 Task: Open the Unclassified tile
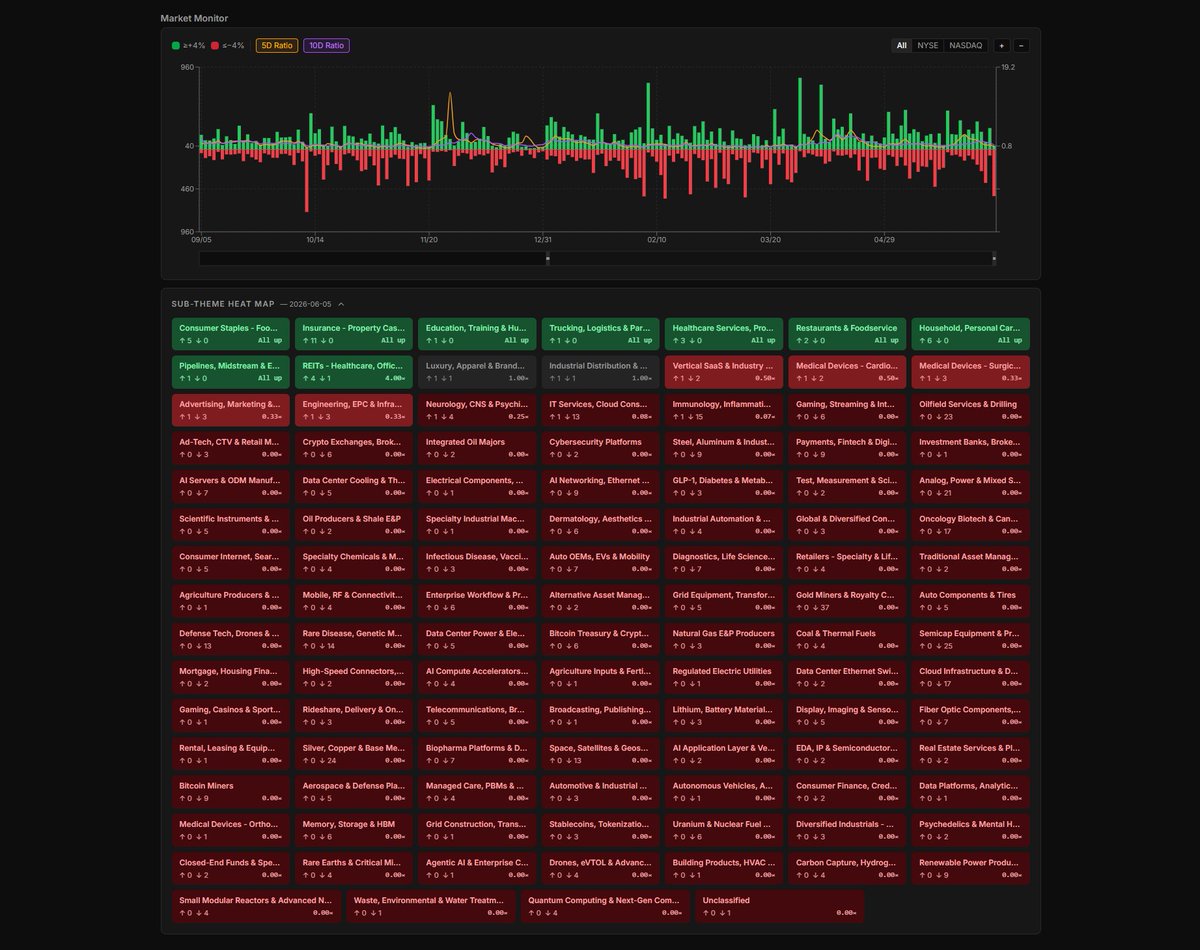pyautogui.click(x=779, y=907)
